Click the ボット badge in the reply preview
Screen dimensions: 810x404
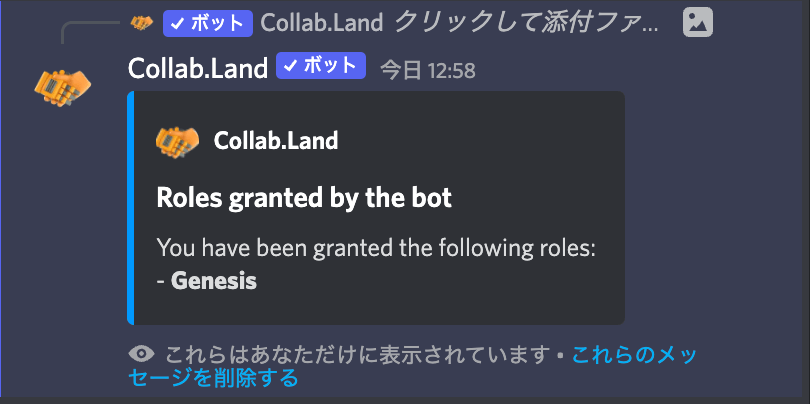coord(208,23)
